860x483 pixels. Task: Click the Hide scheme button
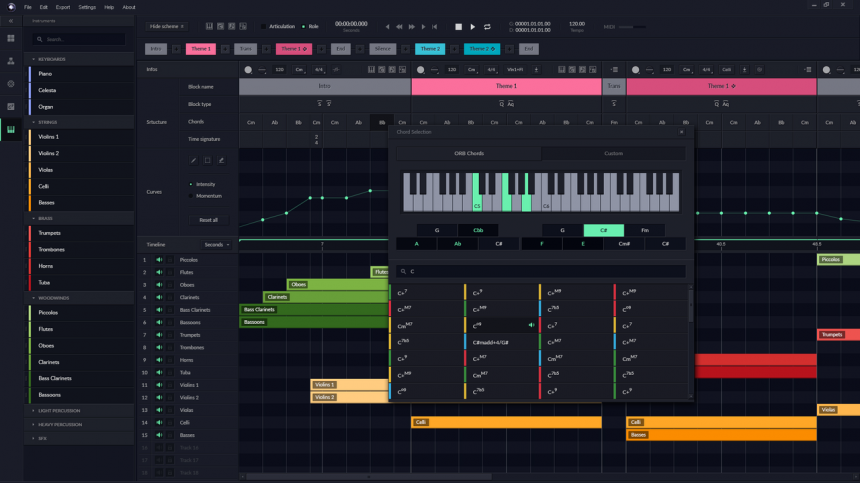point(167,26)
